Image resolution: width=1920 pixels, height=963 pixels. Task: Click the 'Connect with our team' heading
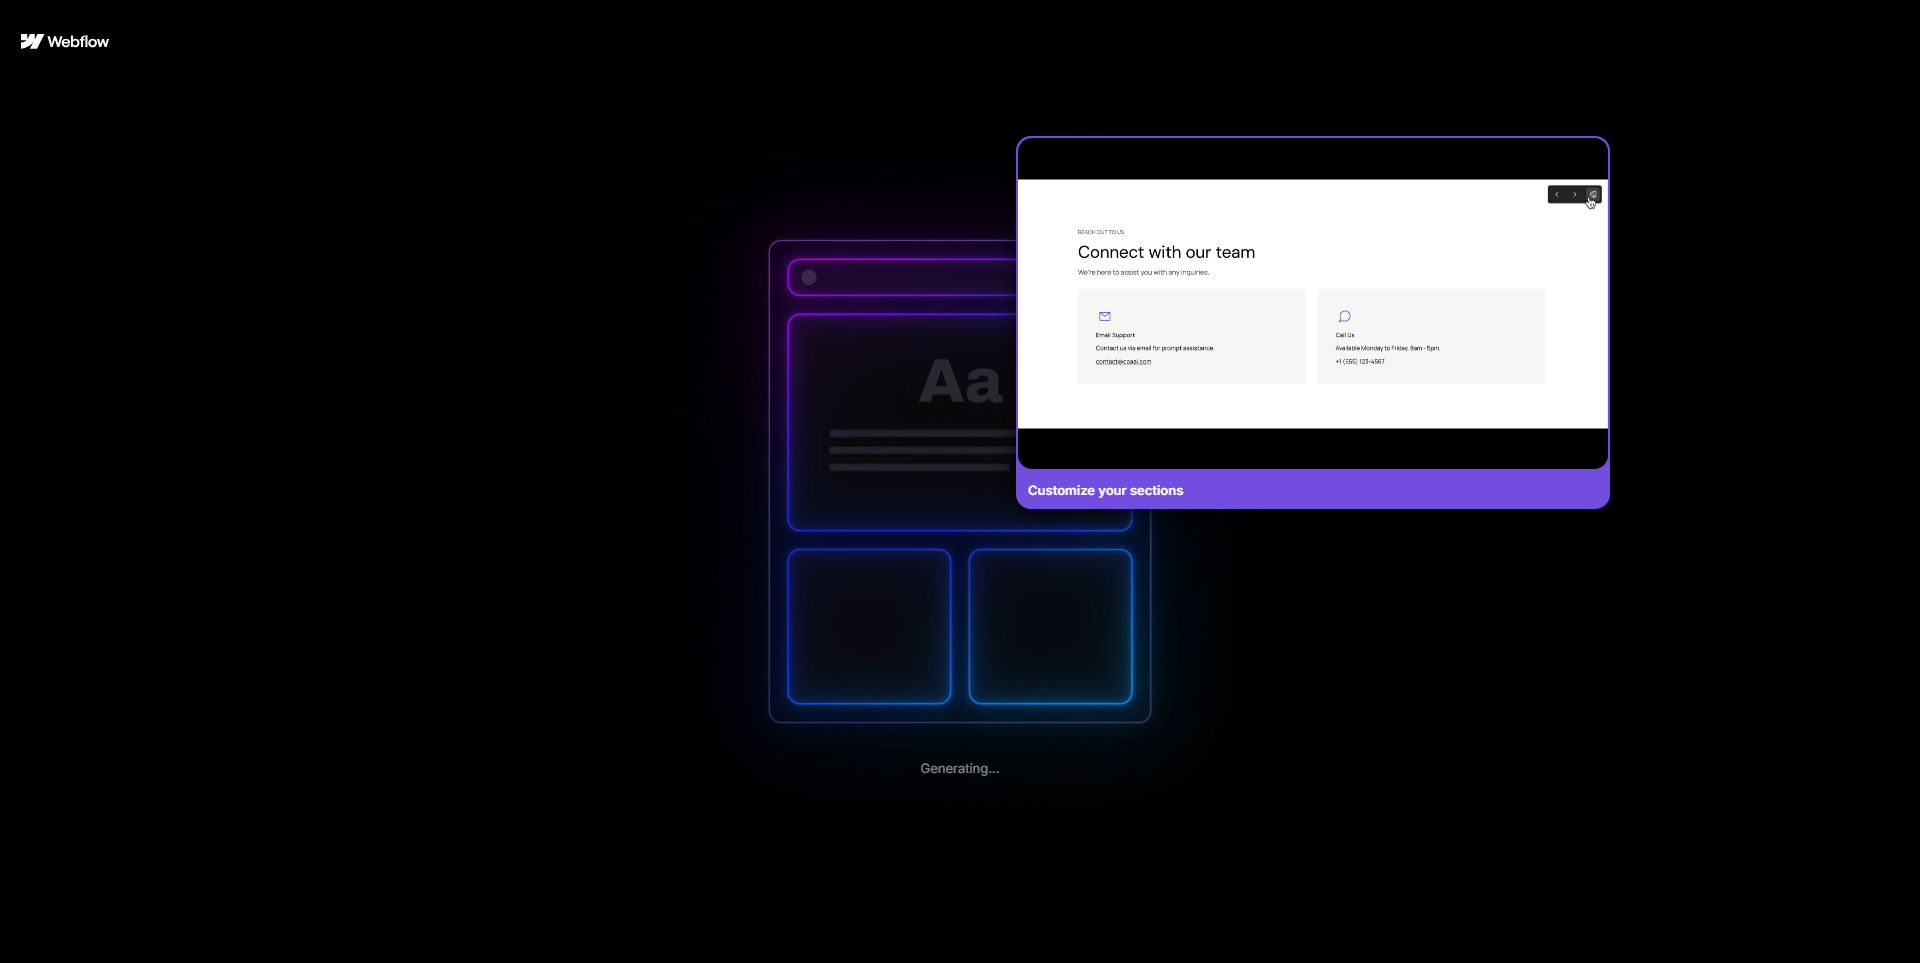point(1166,252)
